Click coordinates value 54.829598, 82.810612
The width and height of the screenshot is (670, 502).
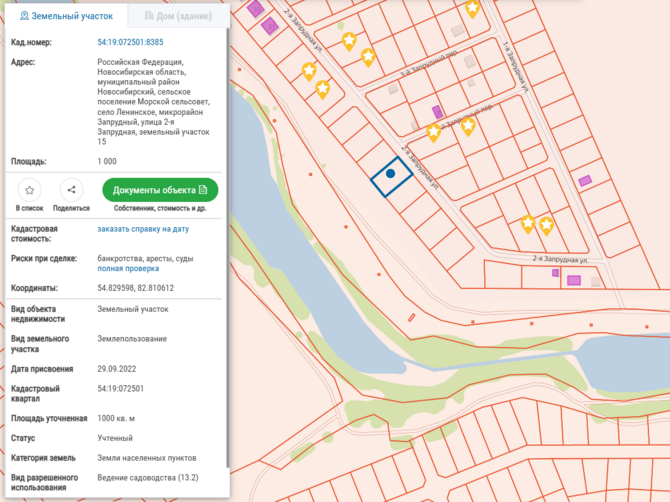pos(135,288)
